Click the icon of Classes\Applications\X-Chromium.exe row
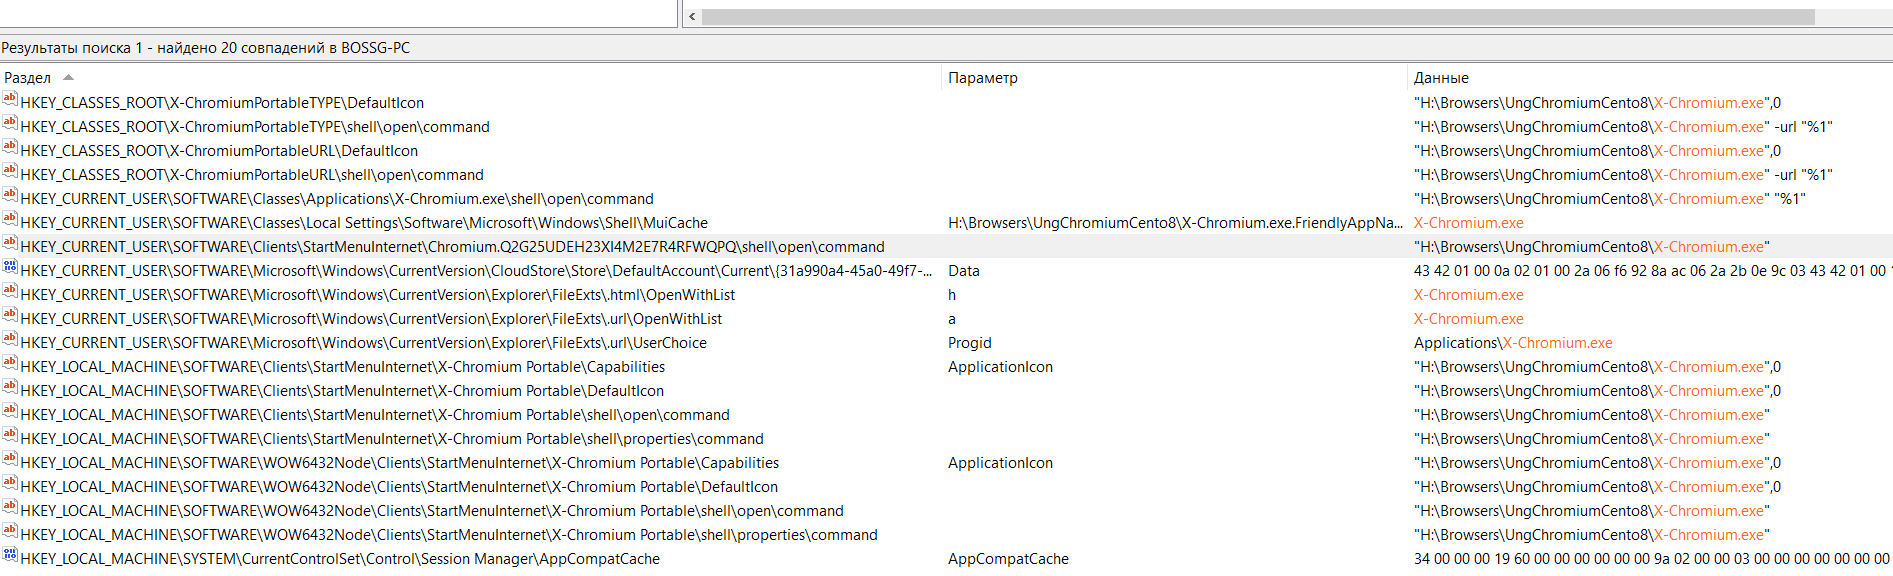 click(10, 195)
